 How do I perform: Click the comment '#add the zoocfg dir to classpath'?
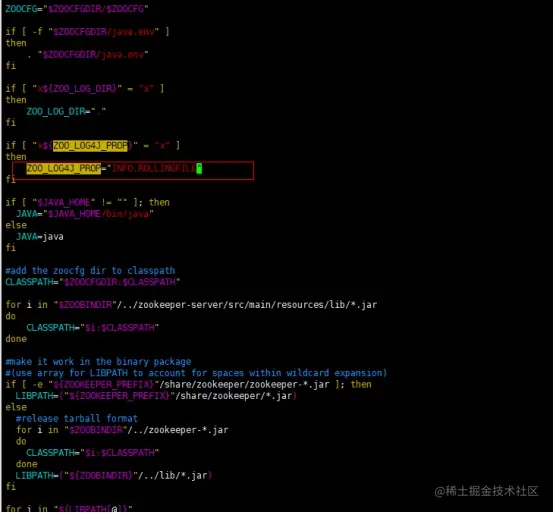pos(90,271)
